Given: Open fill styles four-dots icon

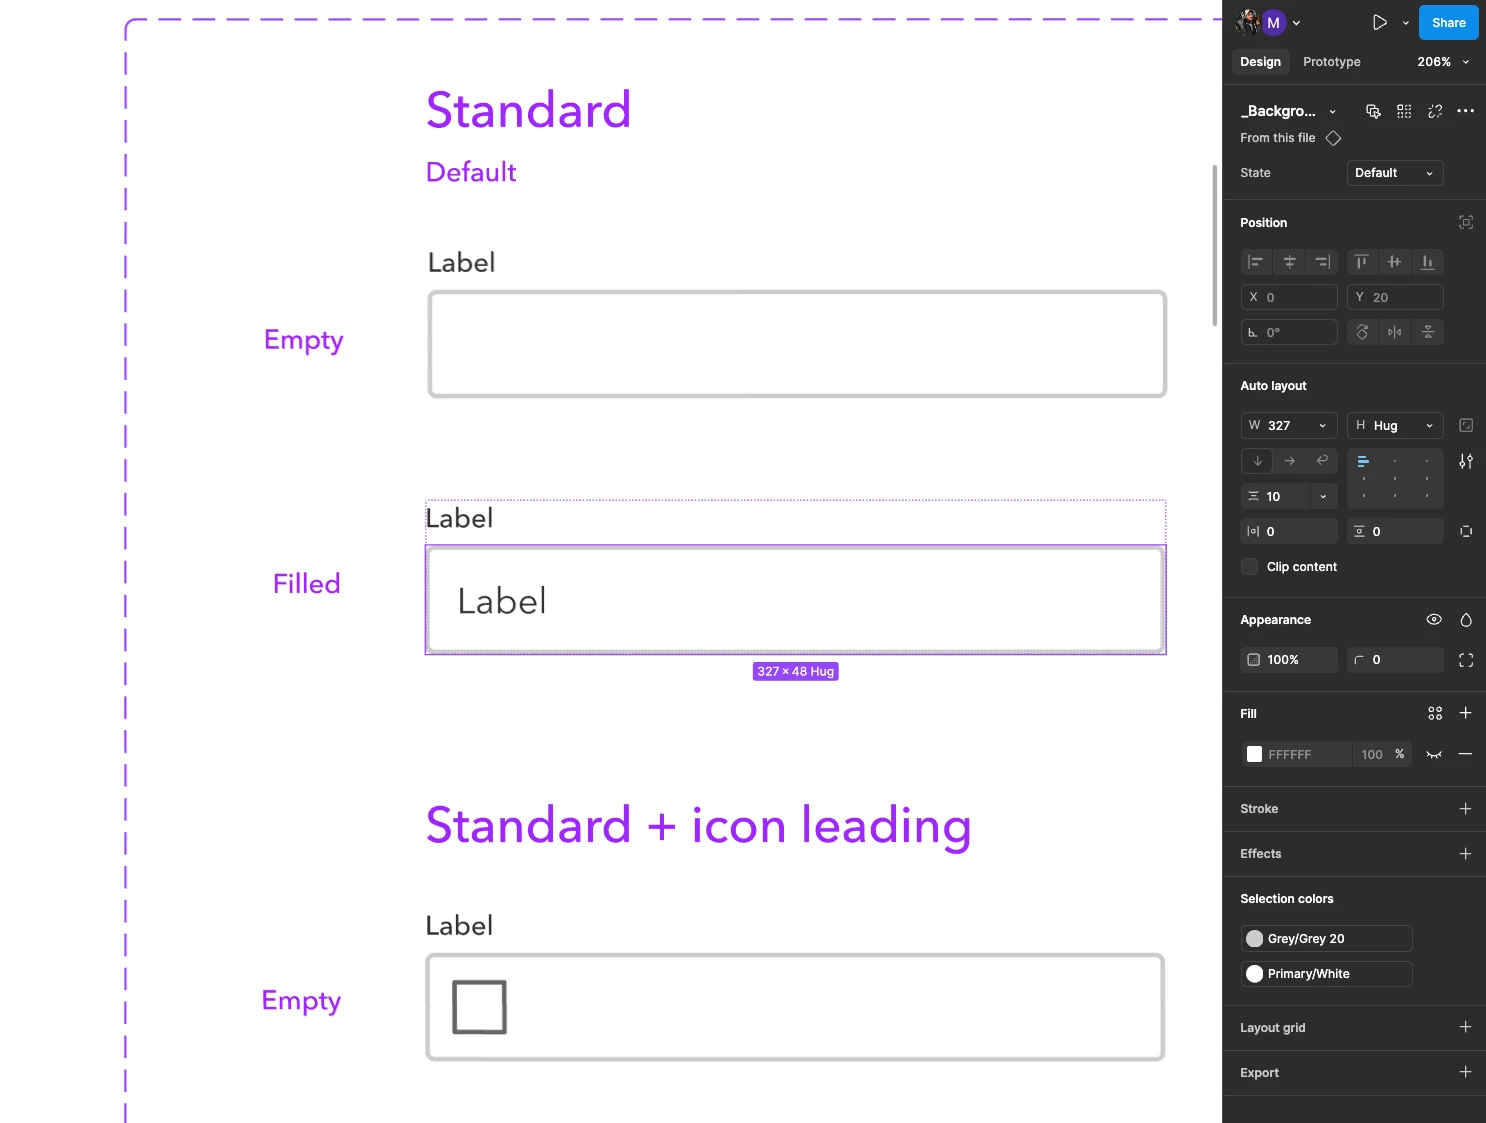Looking at the screenshot, I should pyautogui.click(x=1435, y=713).
